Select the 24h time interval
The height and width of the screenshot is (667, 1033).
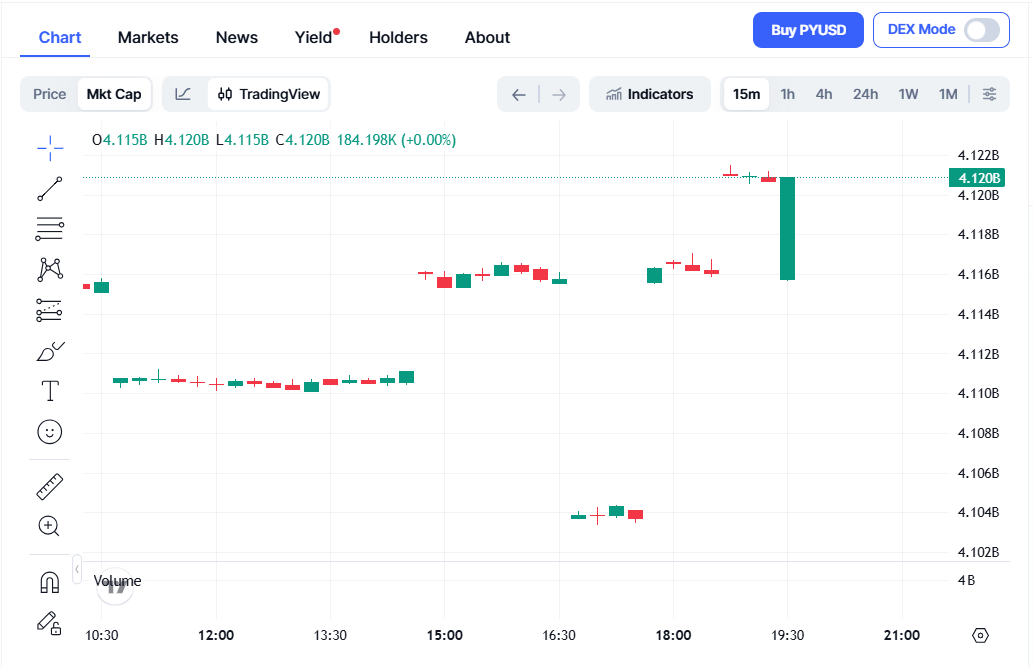(x=865, y=94)
